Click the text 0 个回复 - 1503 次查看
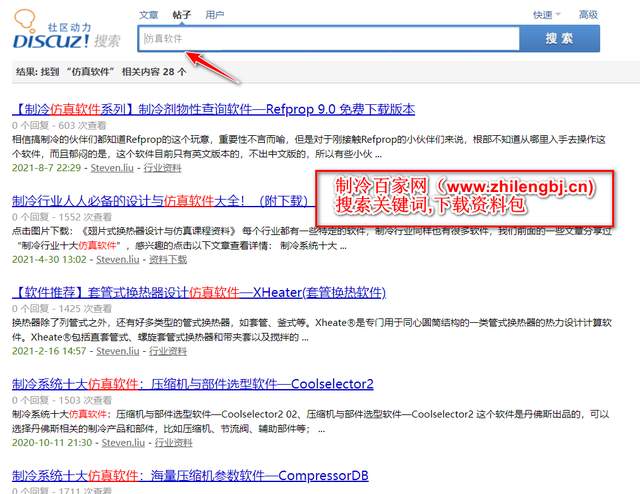Screen dimensions: 640x494 click(x=62, y=400)
